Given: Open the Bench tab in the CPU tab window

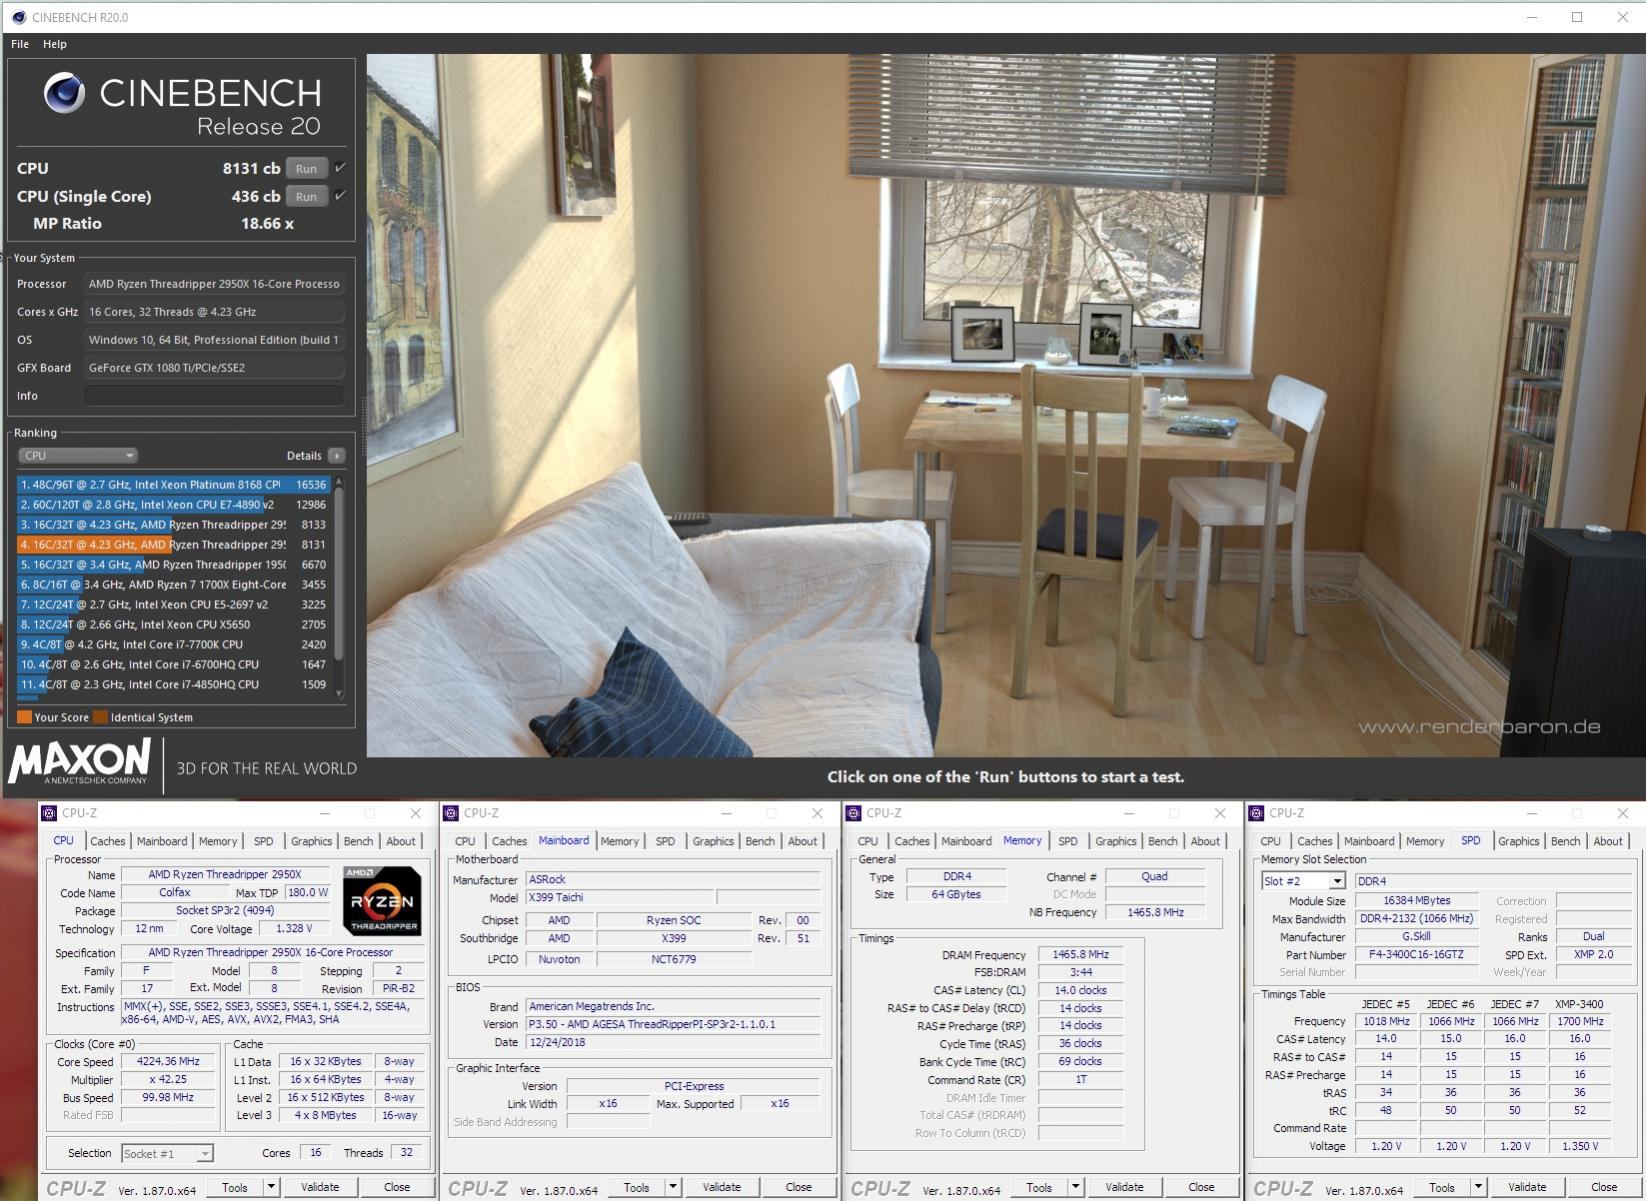Looking at the screenshot, I should click(x=358, y=841).
